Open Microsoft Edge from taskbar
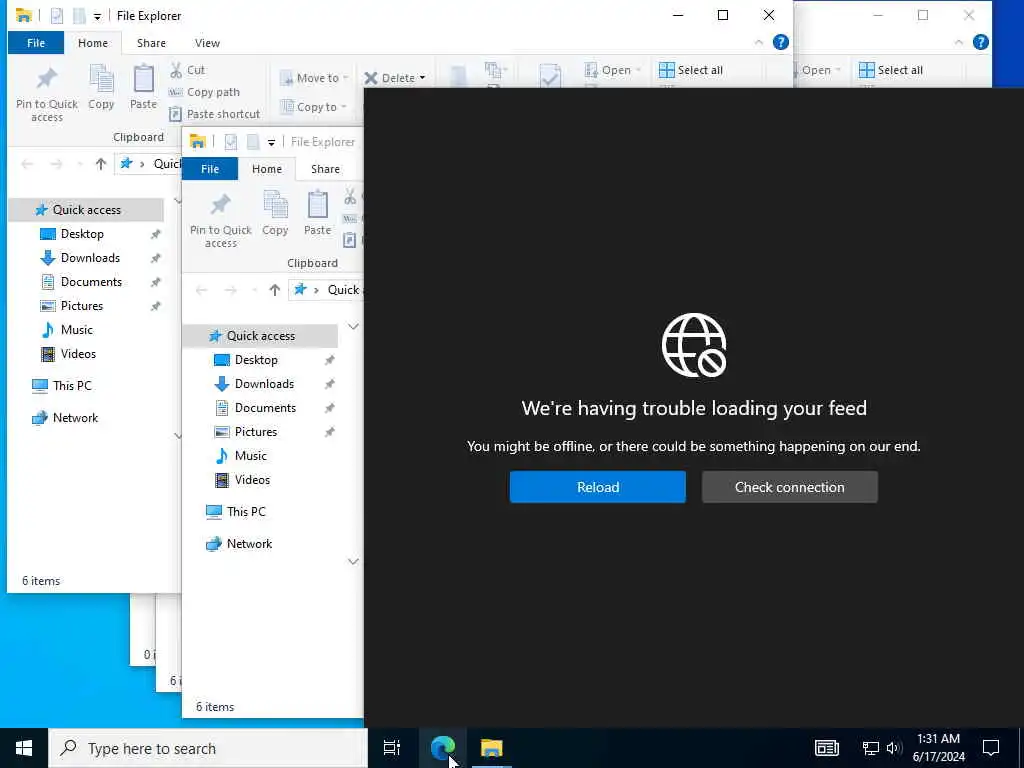This screenshot has width=1024, height=768. (x=443, y=748)
